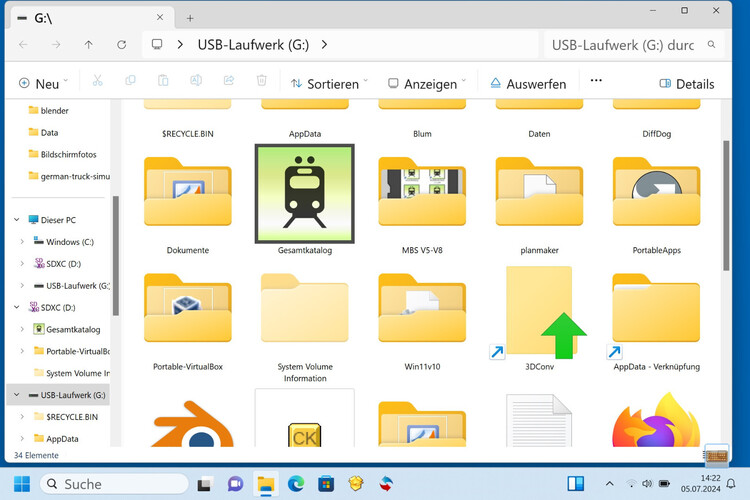Viewport: 750px width, 500px height.
Task: Open the Anzeigen dropdown menu
Action: 427,84
